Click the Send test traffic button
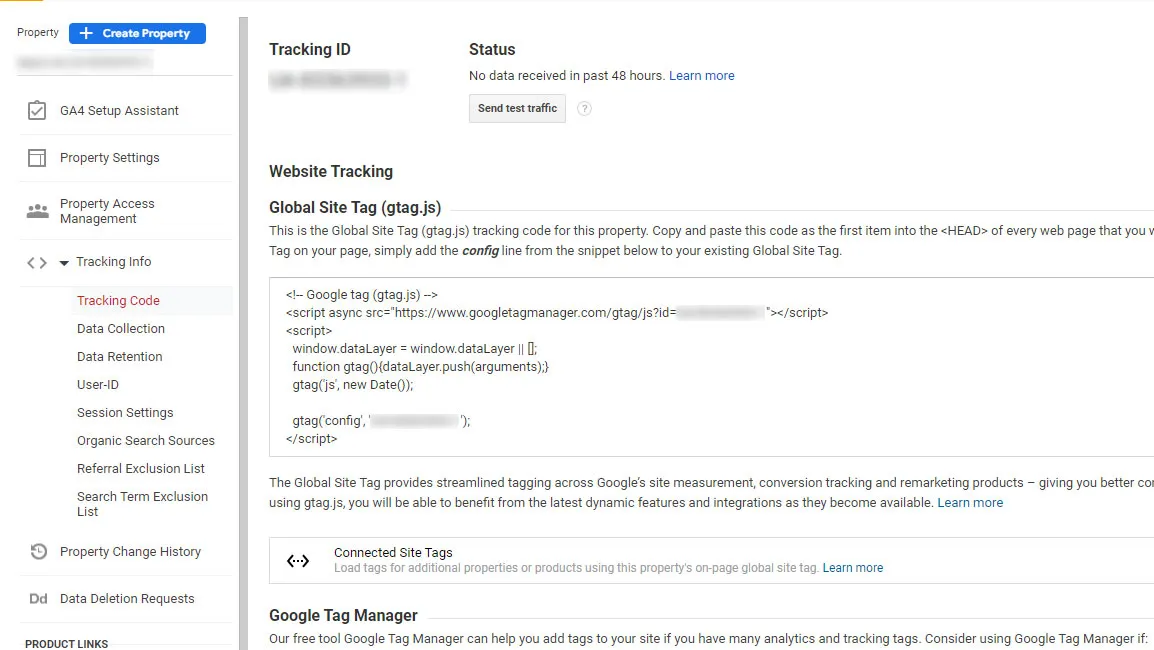This screenshot has height=650, width=1154. point(517,108)
